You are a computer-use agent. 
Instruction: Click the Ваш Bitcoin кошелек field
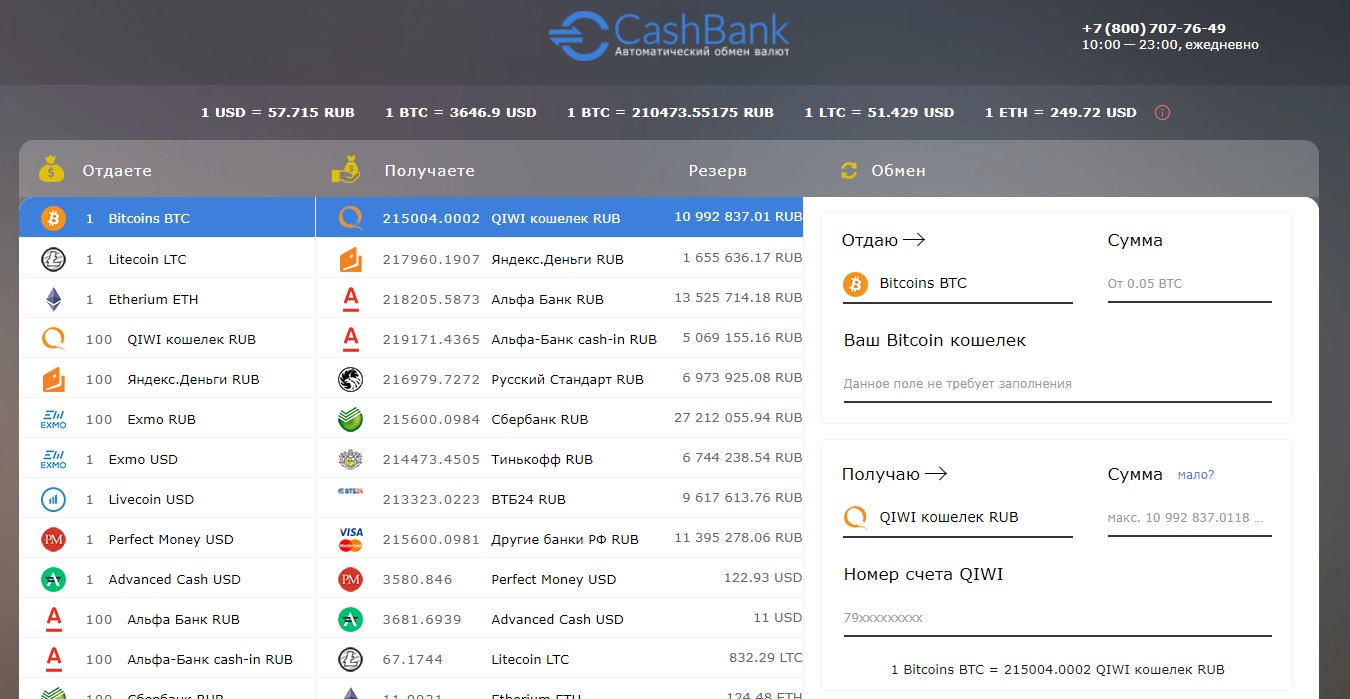click(x=1057, y=384)
